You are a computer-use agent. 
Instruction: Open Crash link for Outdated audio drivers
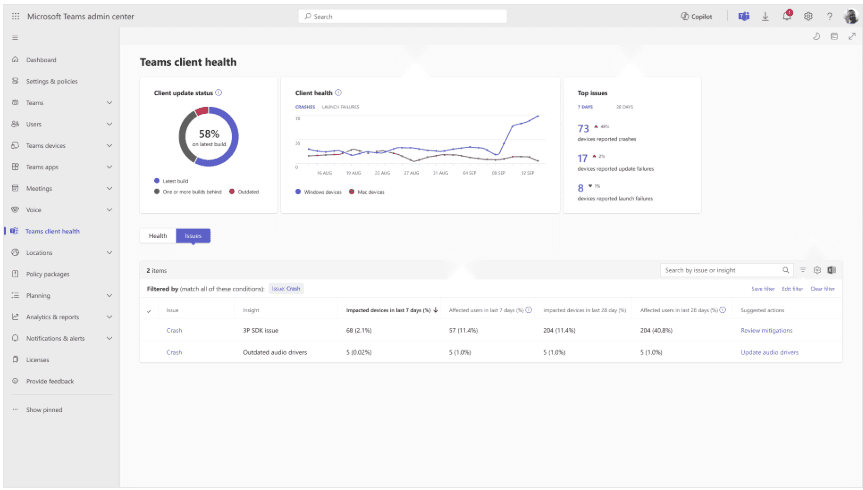[174, 353]
